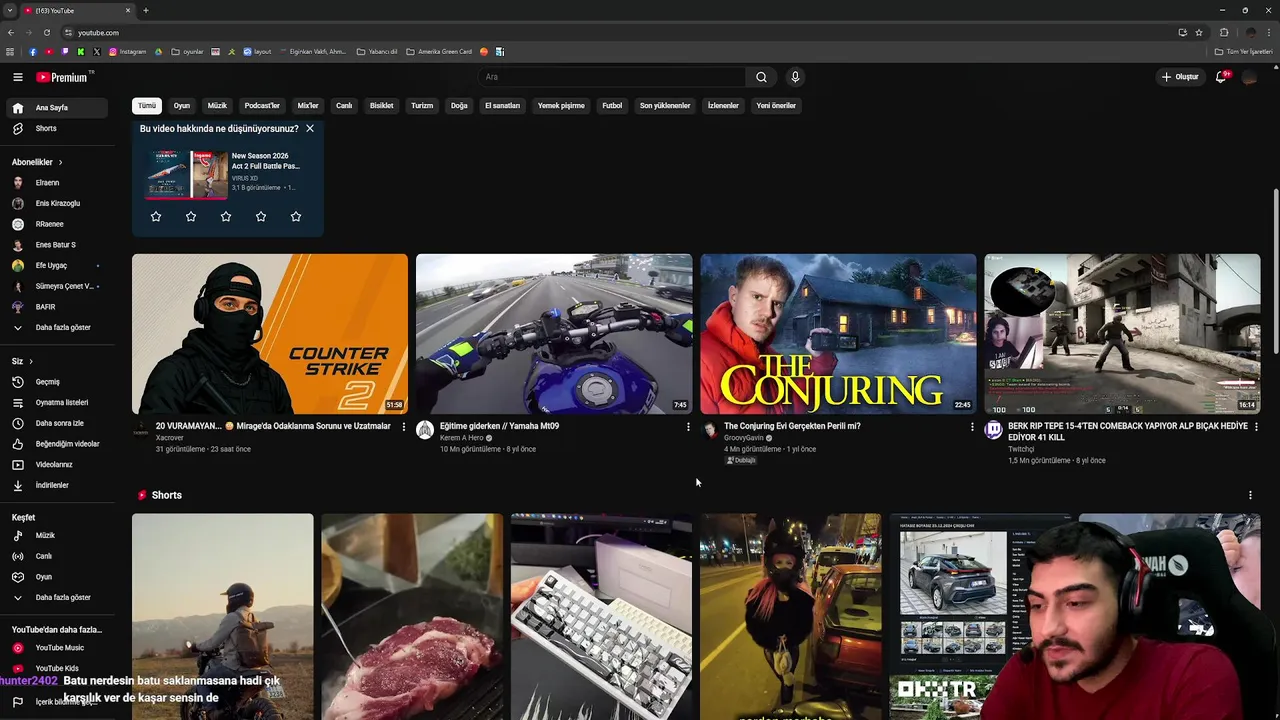Open the BAFIR subscription channel
Viewport: 1280px width, 720px height.
55,307
